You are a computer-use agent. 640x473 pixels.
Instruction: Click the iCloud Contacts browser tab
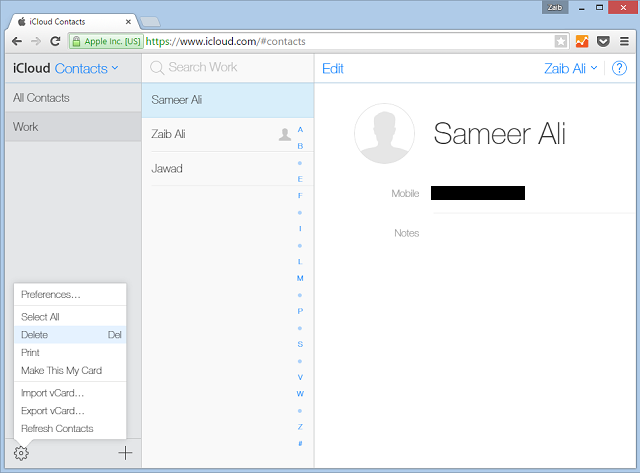coord(73,22)
